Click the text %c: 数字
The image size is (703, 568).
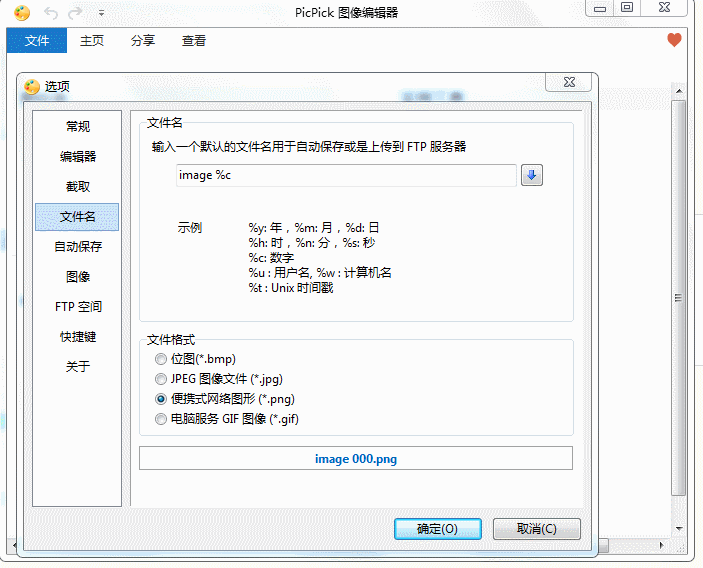(x=271, y=258)
